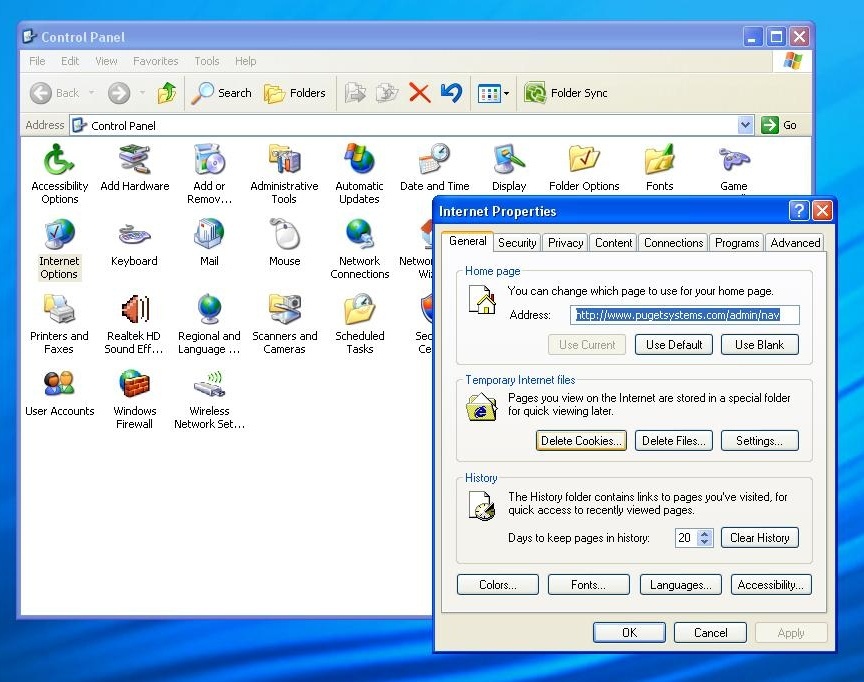Switch to the Security tab
Image resolution: width=864 pixels, height=682 pixels.
(517, 242)
